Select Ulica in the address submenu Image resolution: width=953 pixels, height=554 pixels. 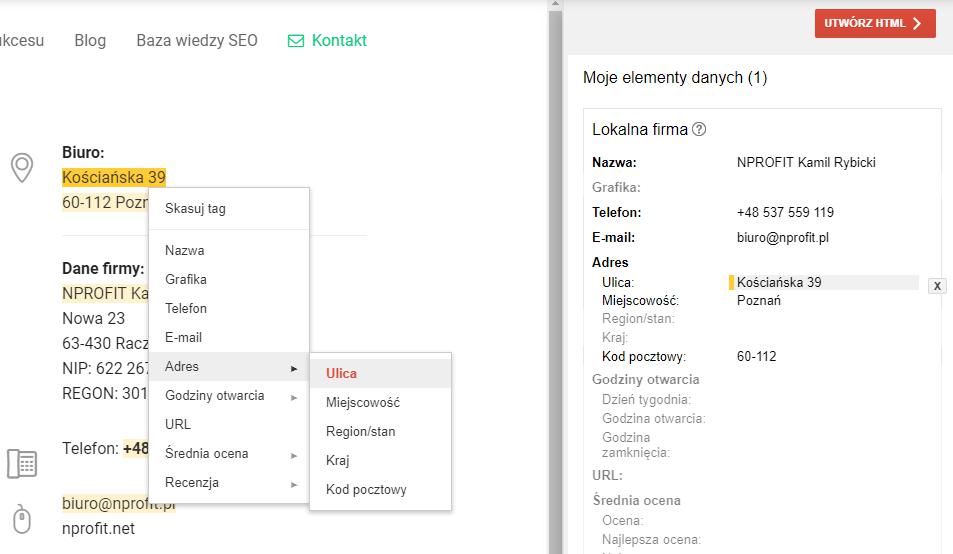341,374
